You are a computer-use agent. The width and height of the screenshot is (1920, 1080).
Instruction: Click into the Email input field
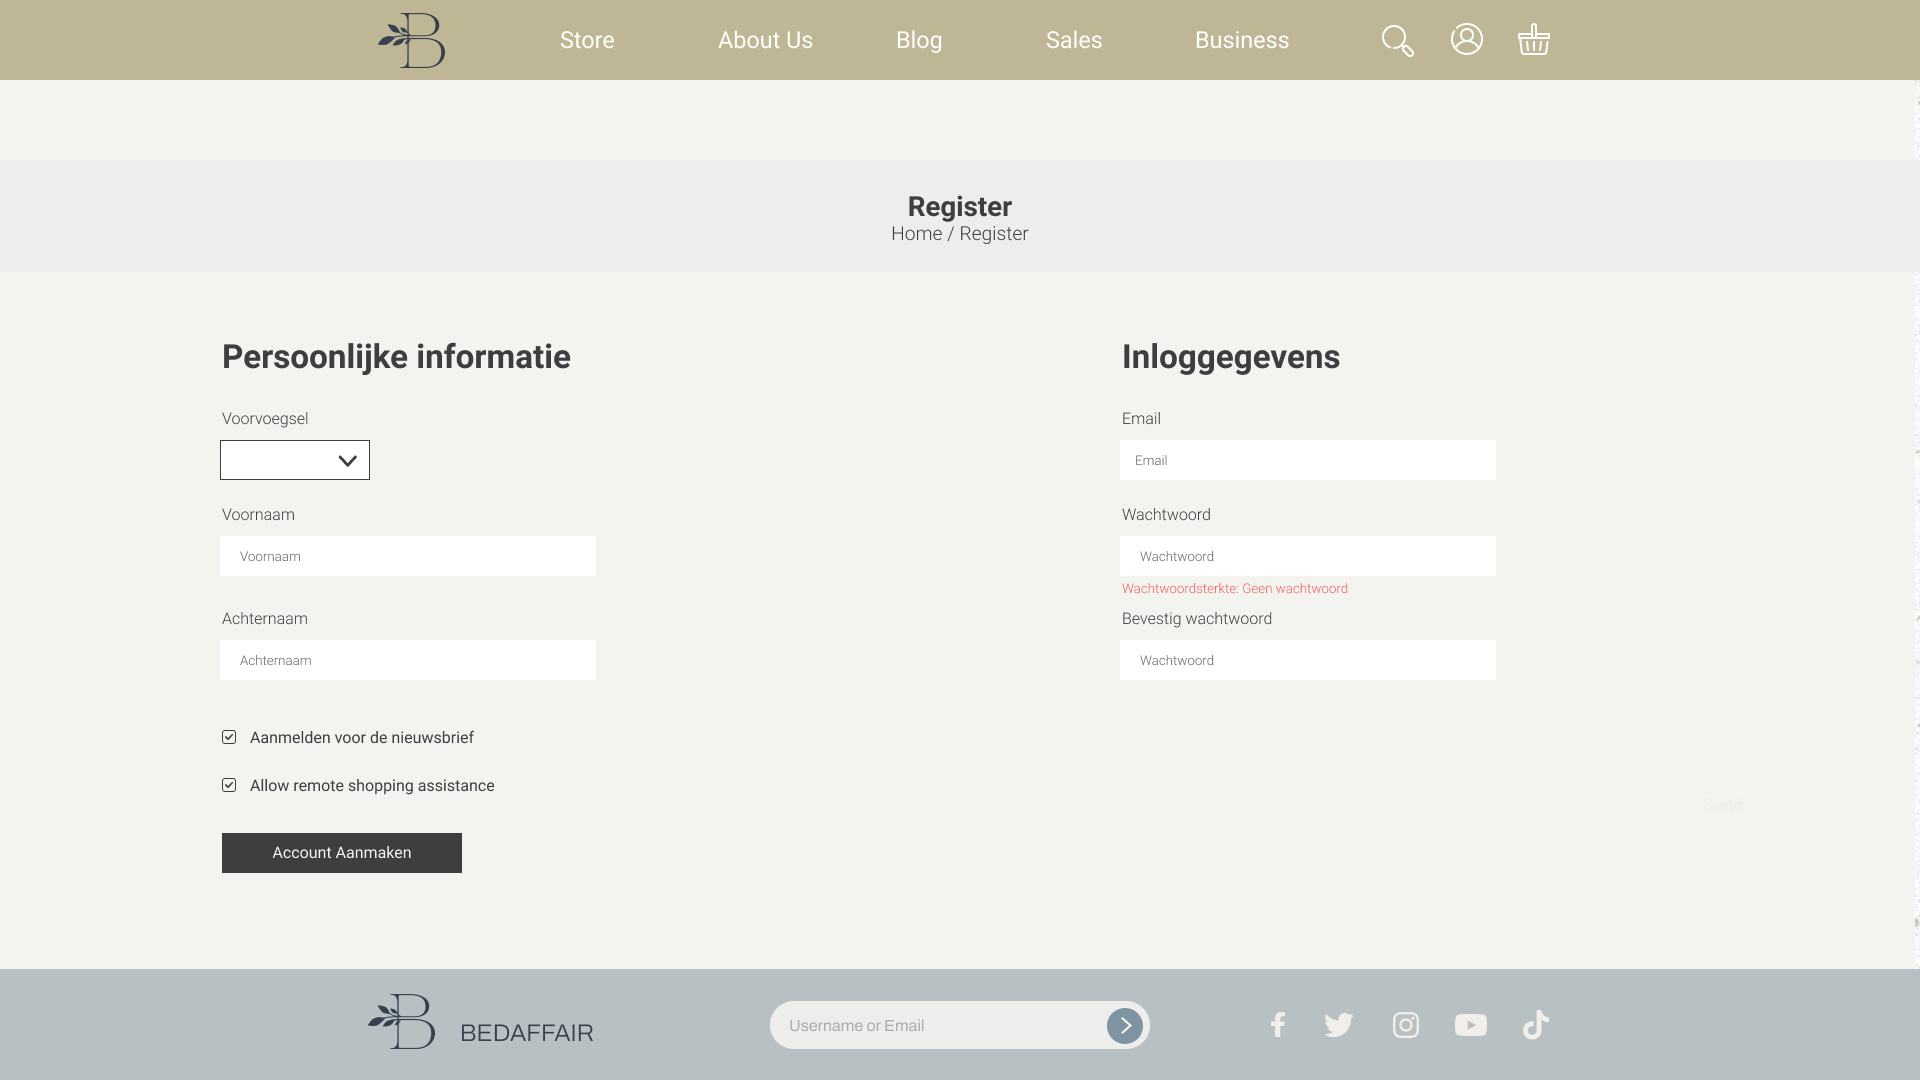coord(1307,460)
